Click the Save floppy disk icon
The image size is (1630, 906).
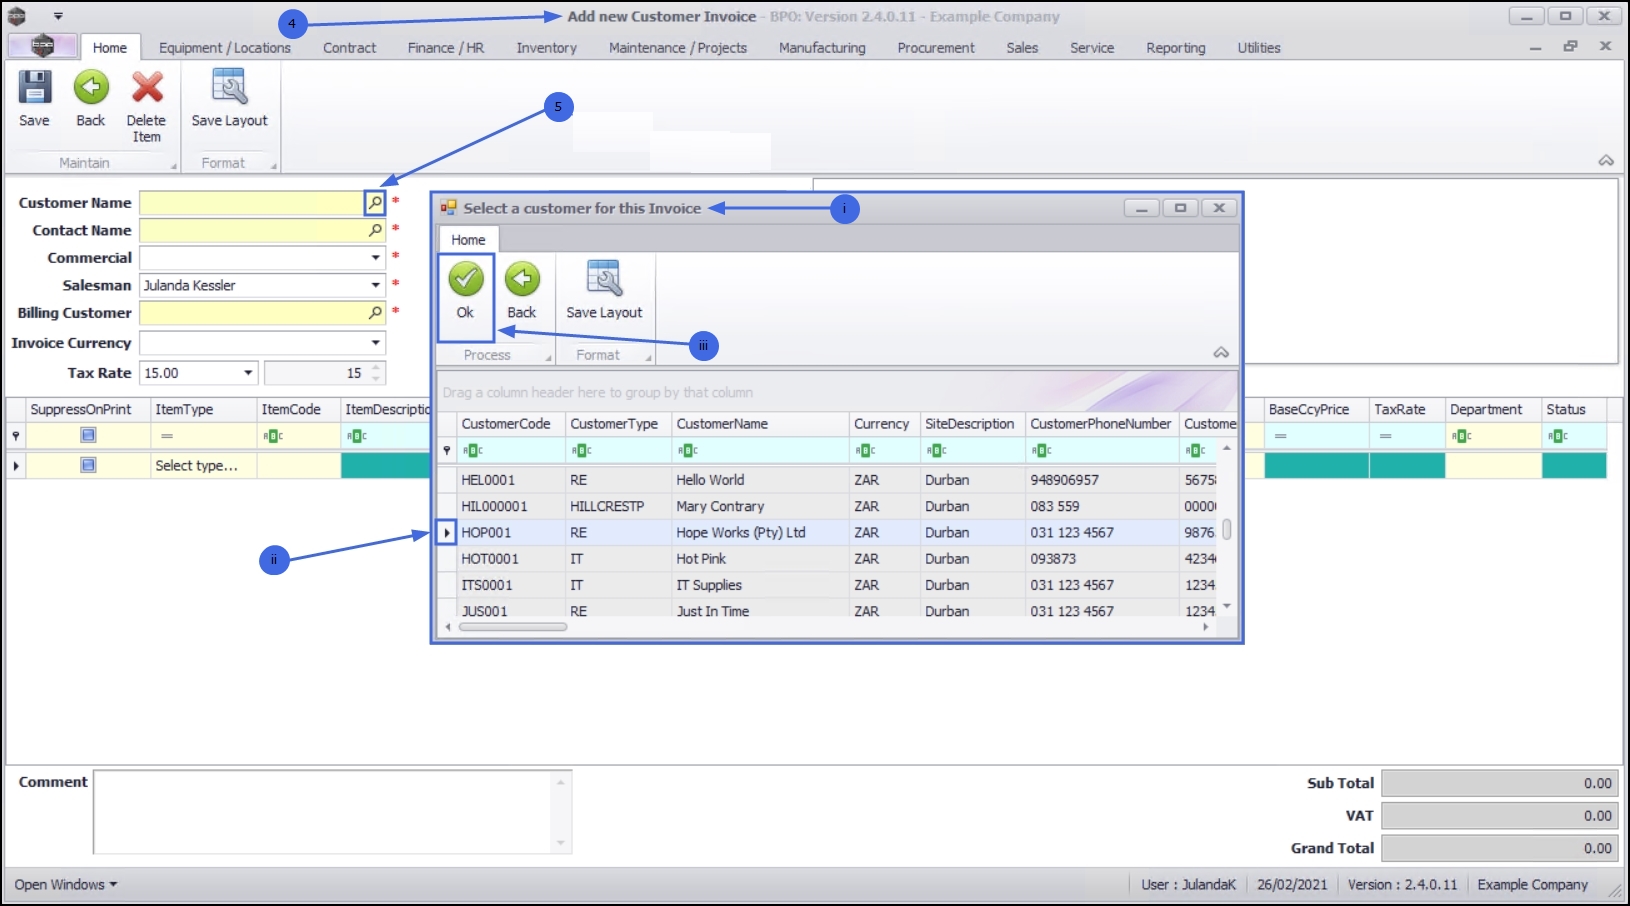34,88
